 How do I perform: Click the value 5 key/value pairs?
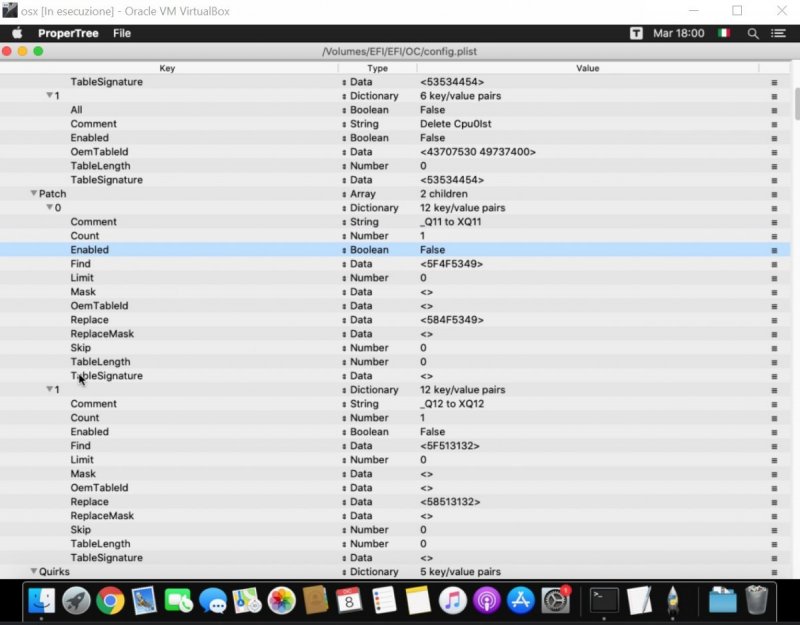click(x=460, y=572)
